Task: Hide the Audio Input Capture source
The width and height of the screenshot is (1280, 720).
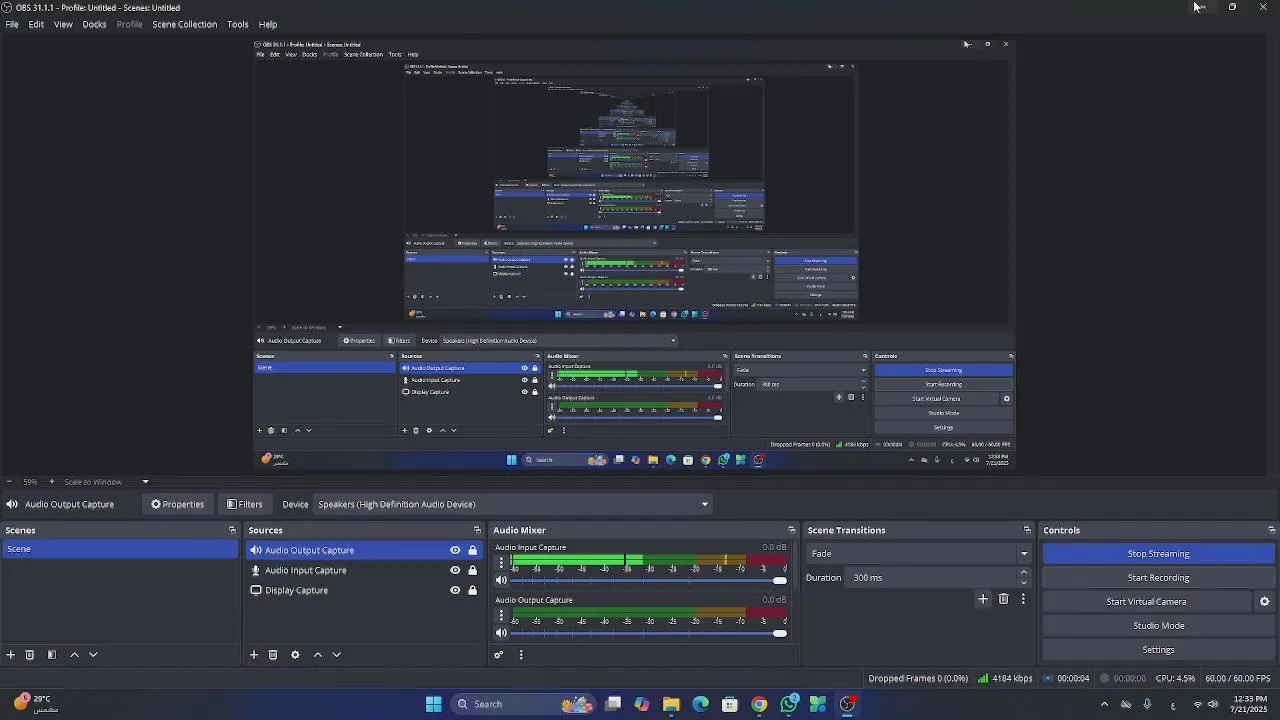Action: (x=455, y=571)
